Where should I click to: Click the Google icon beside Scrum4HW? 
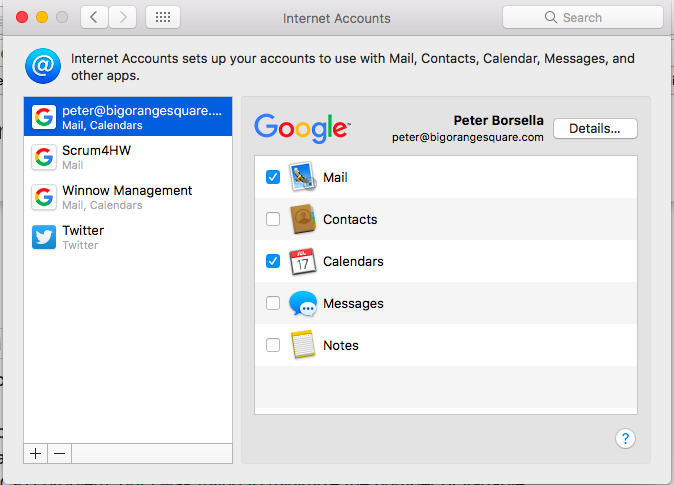click(x=44, y=157)
